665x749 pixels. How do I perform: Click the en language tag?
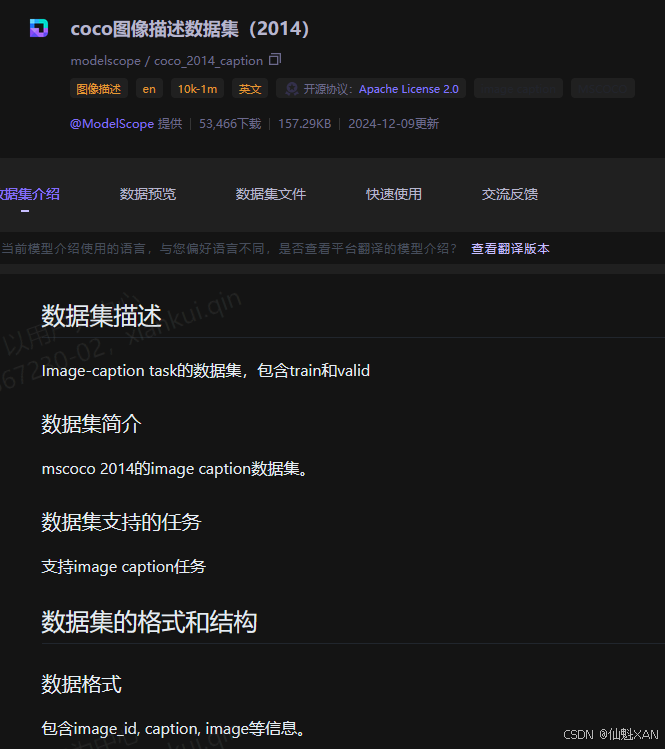[x=149, y=88]
